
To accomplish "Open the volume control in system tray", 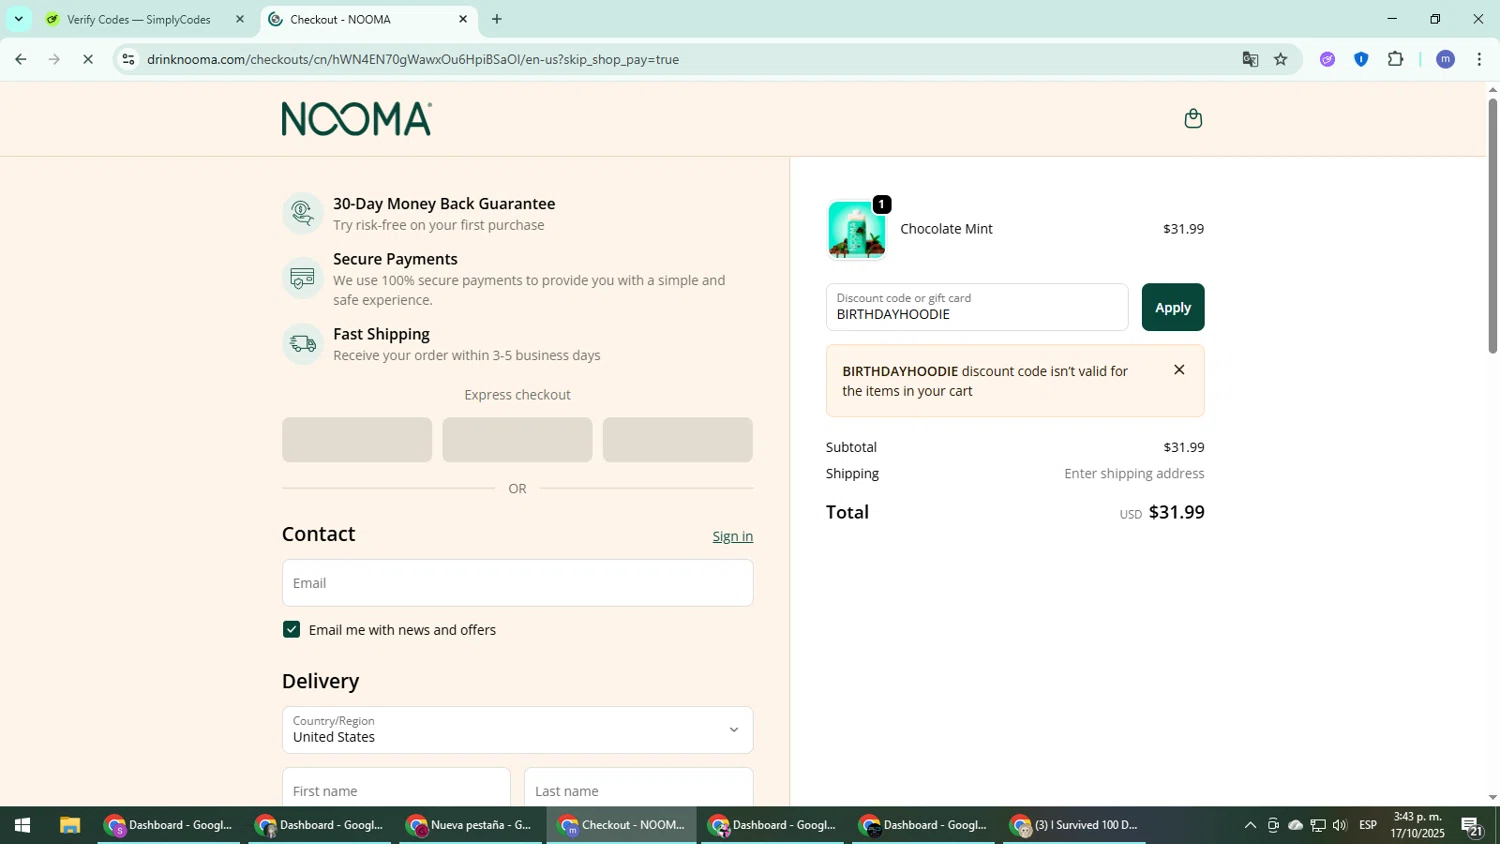I will [1339, 825].
